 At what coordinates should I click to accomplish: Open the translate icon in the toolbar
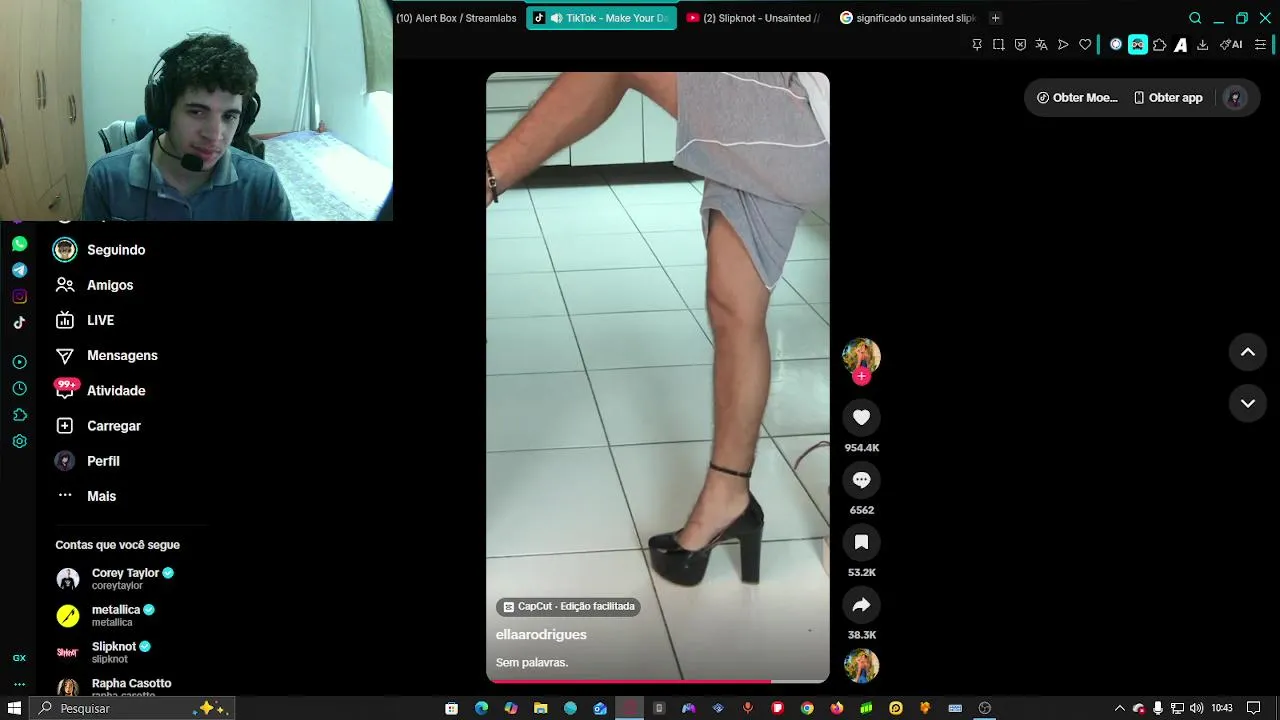coord(1041,44)
